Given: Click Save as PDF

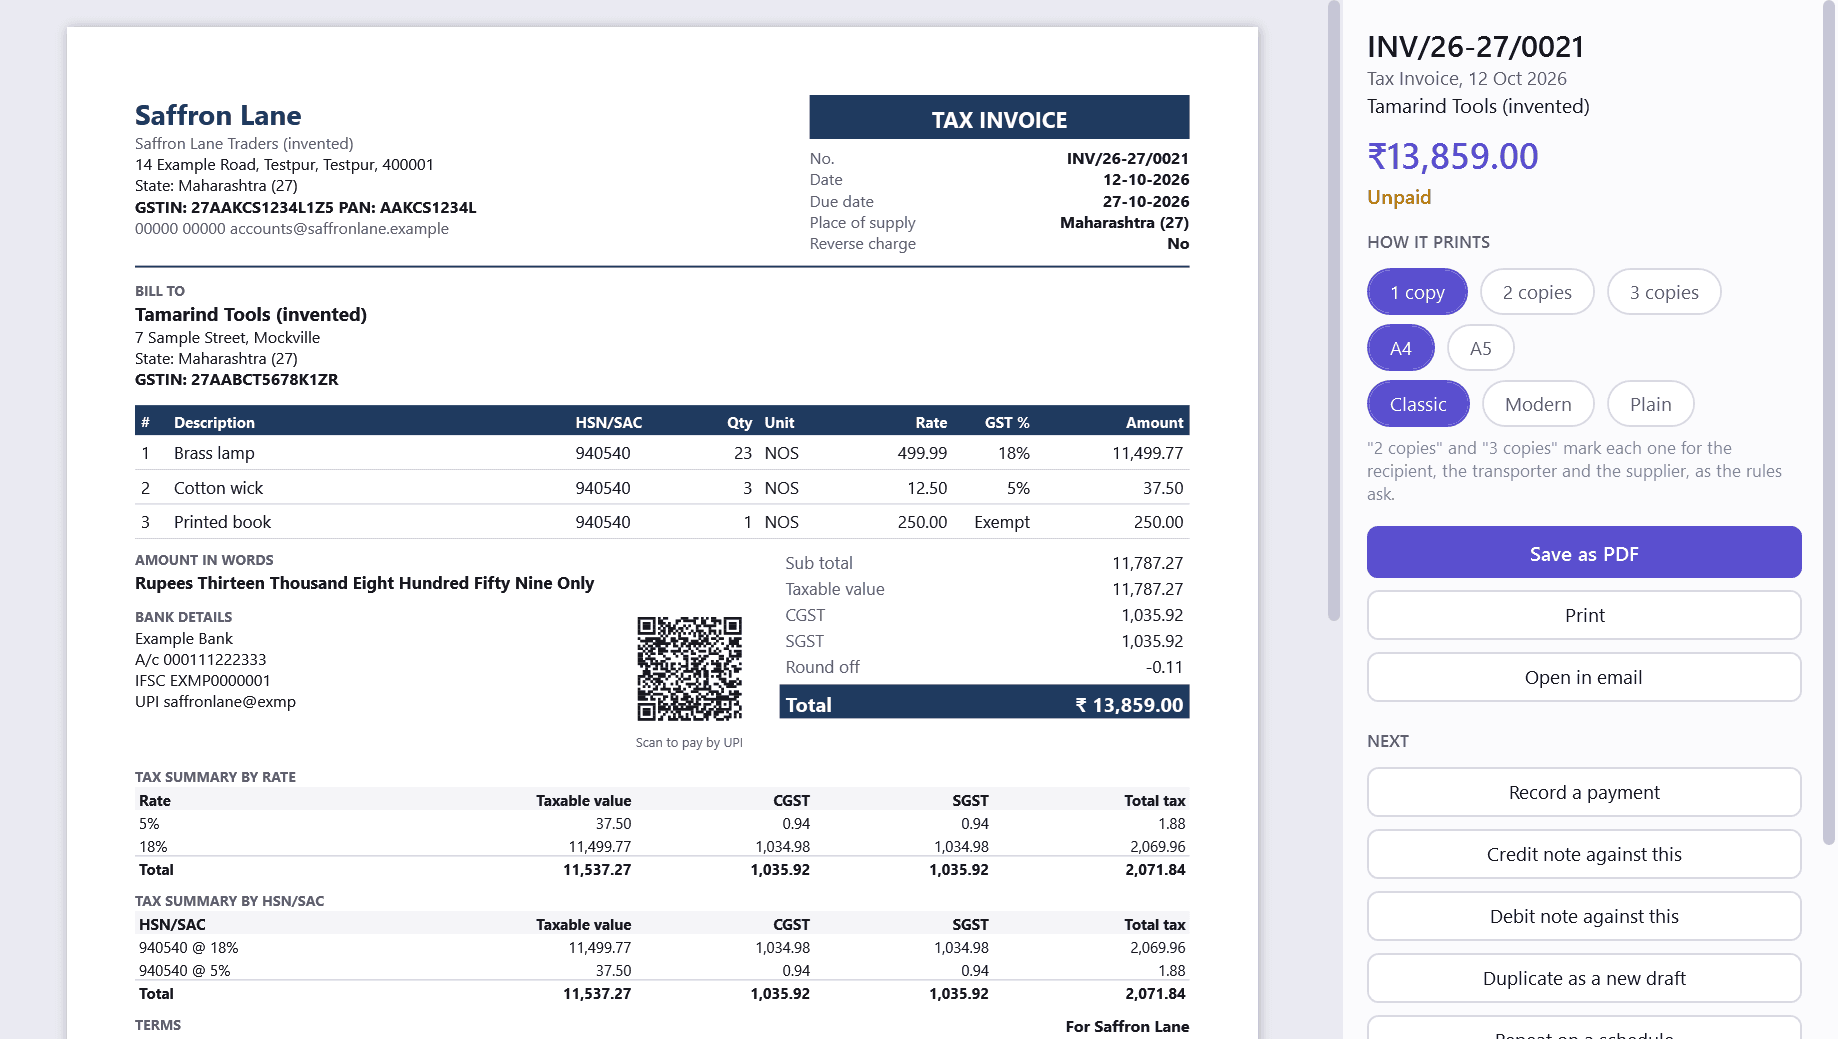Looking at the screenshot, I should [1584, 552].
